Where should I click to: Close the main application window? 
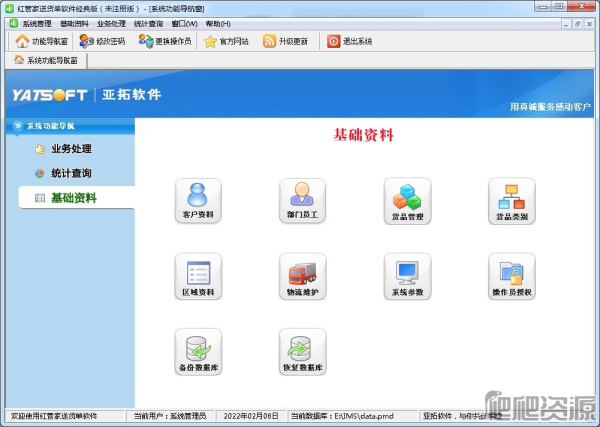pyautogui.click(x=581, y=6)
